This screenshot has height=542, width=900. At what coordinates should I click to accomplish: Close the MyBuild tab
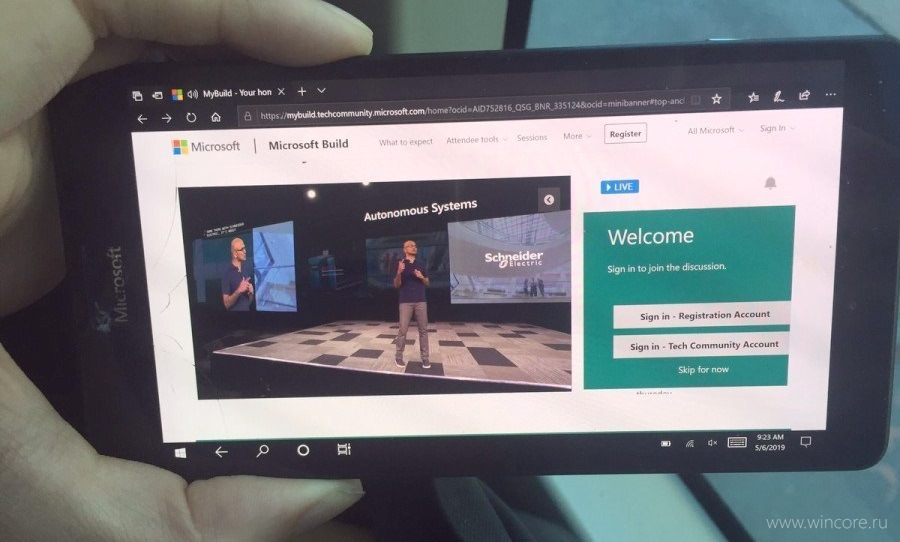[x=281, y=92]
